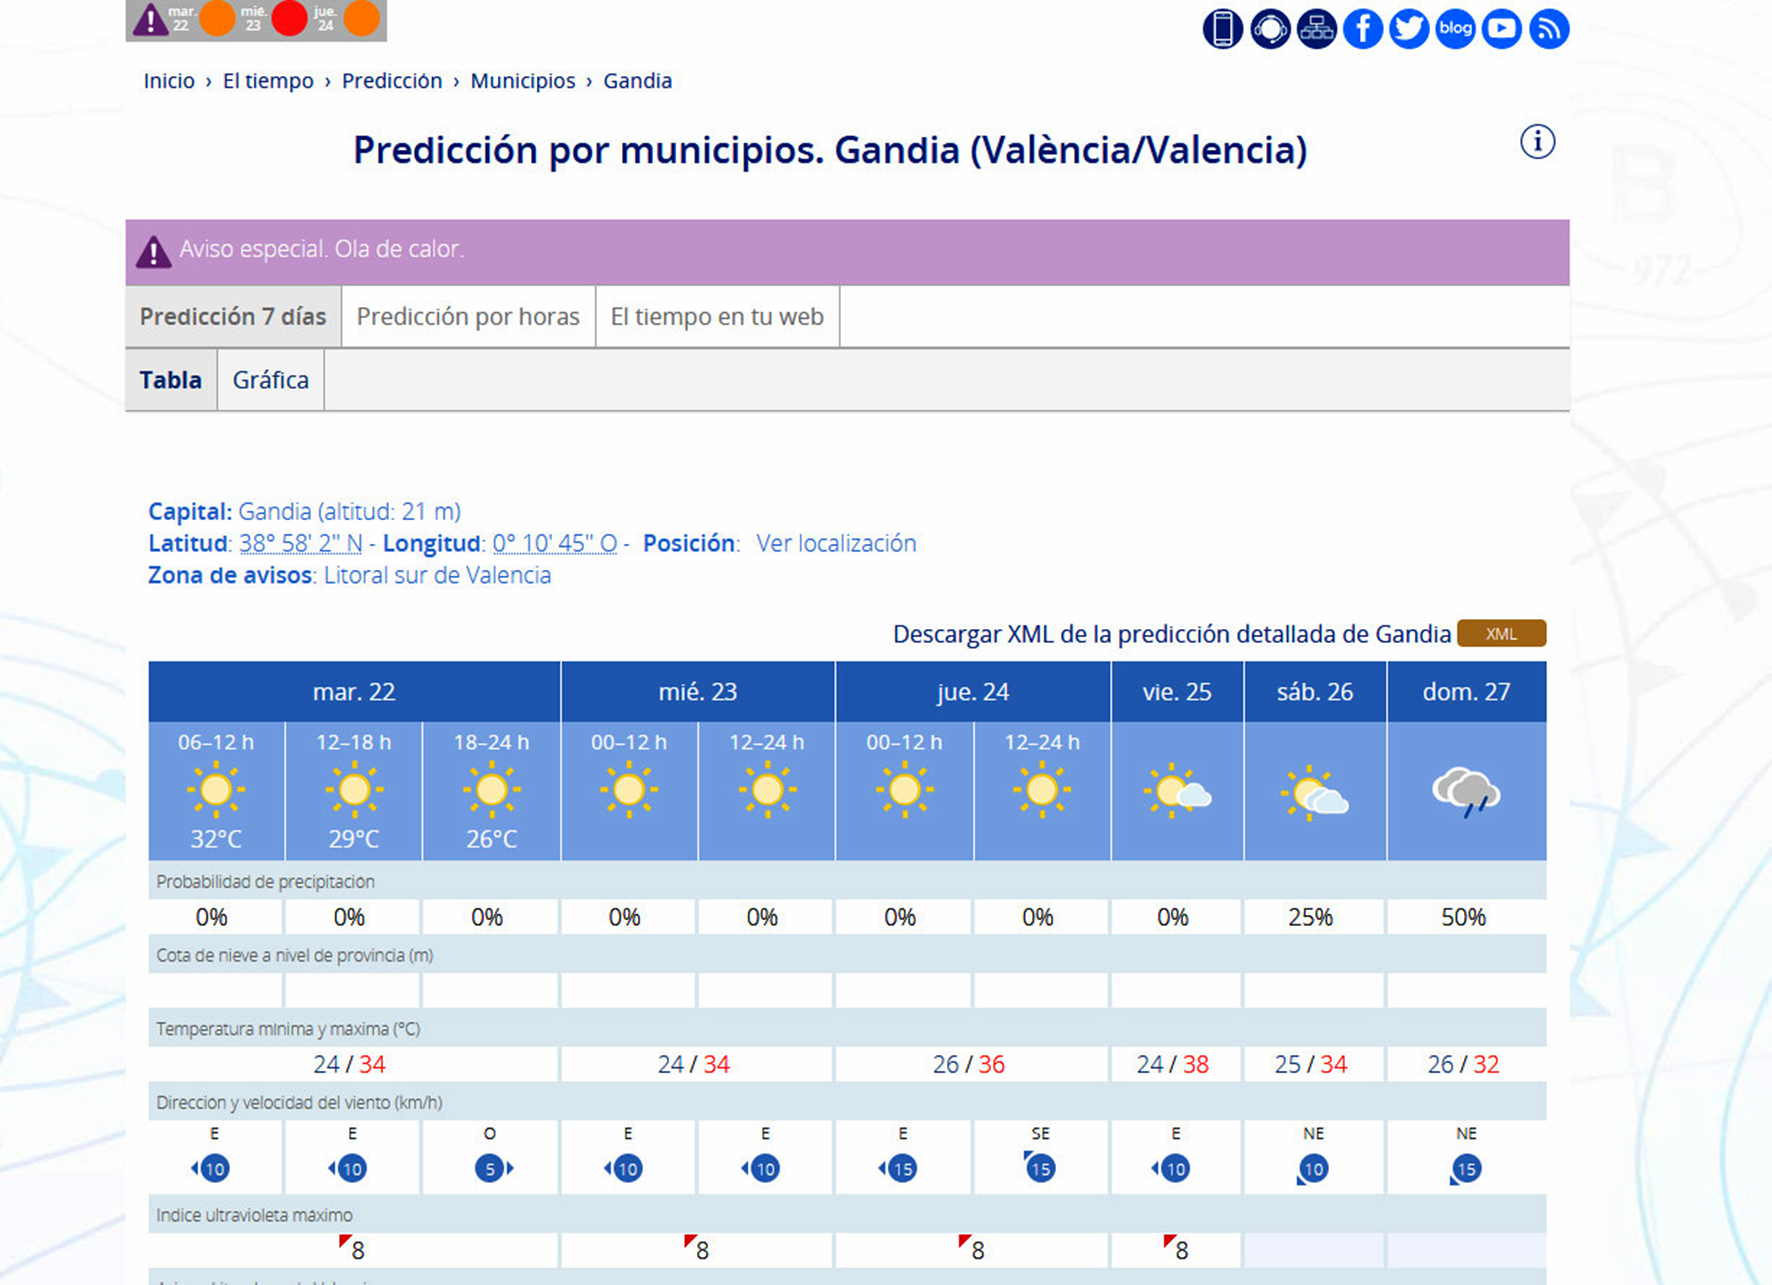Screen dimensions: 1772x1285
Task: Switch to the Gráfica view tab
Action: click(271, 380)
